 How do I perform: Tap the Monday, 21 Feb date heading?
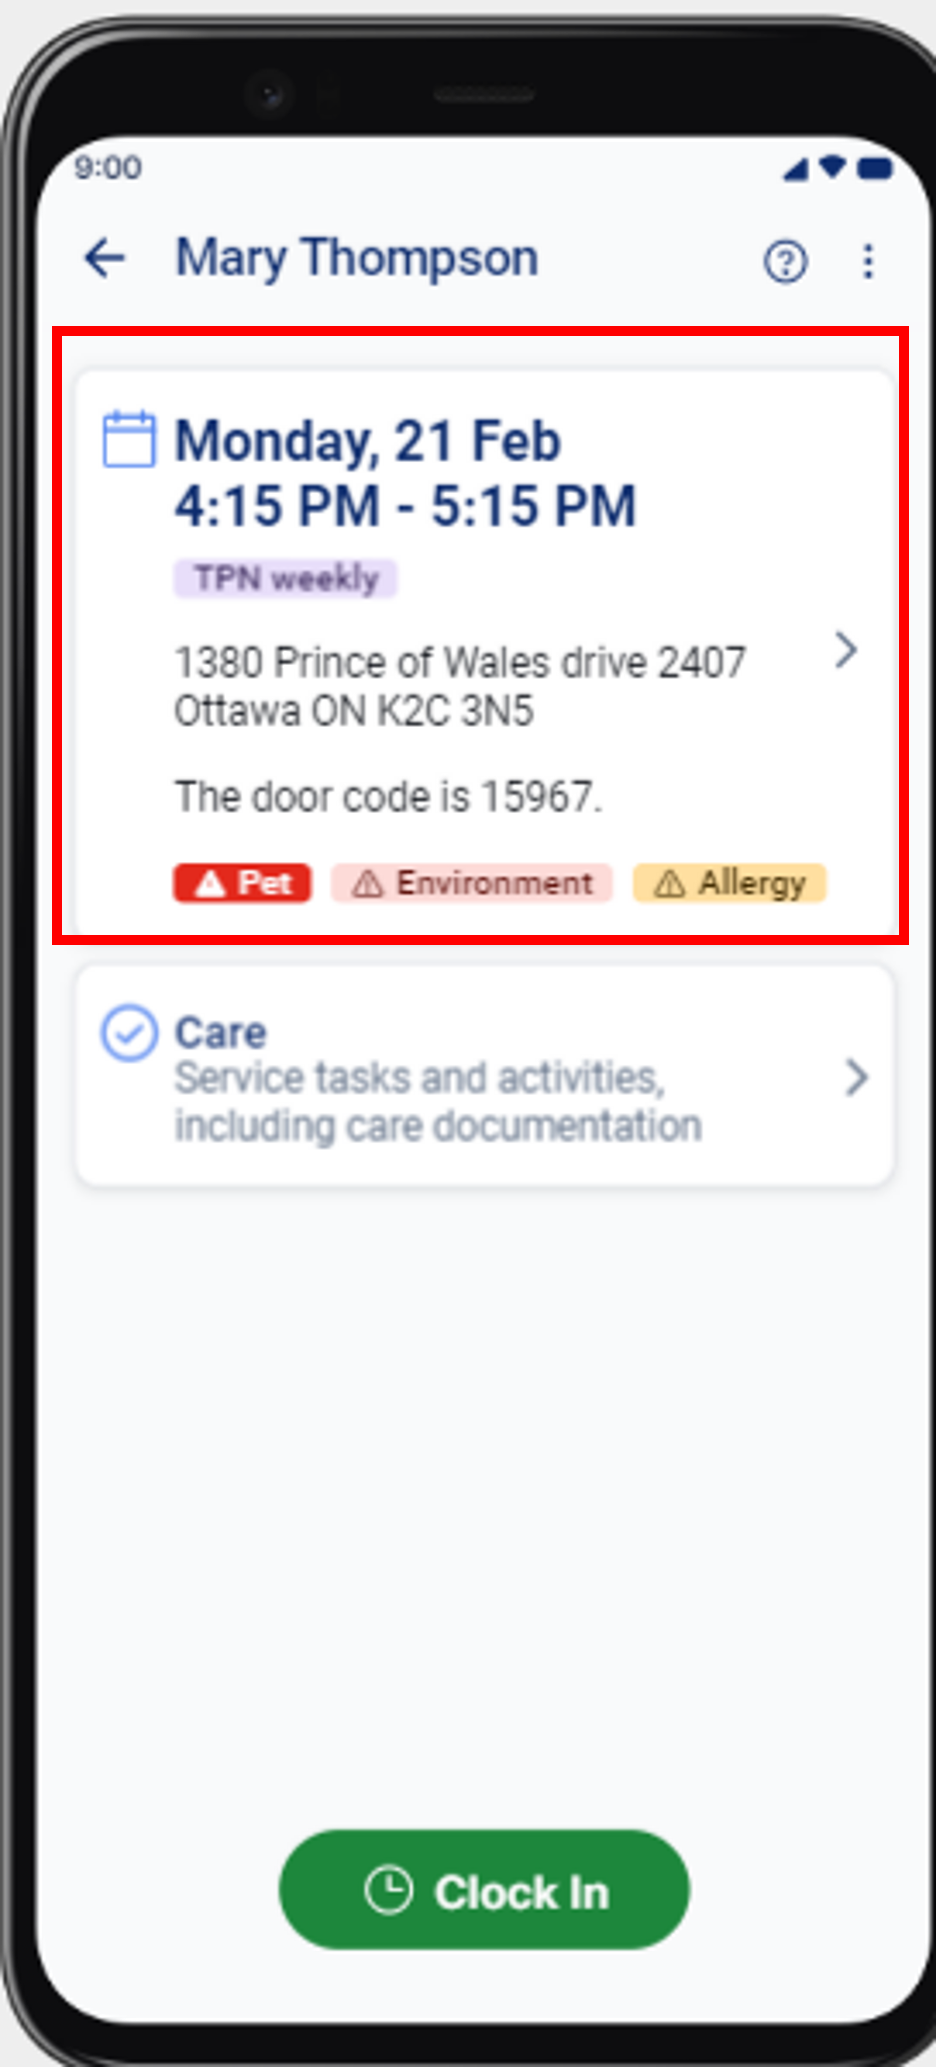click(368, 441)
